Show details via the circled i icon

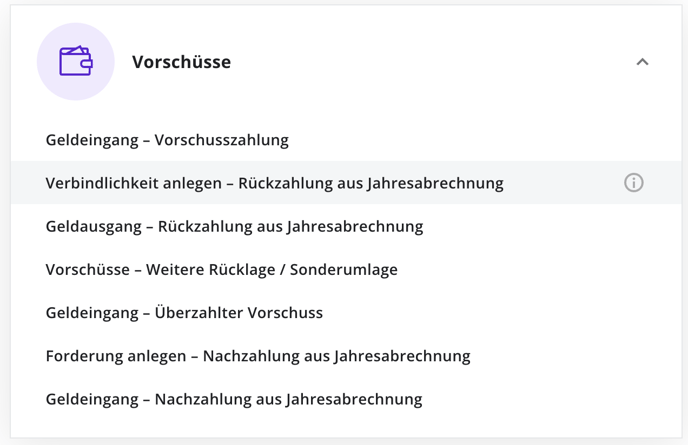tap(634, 183)
